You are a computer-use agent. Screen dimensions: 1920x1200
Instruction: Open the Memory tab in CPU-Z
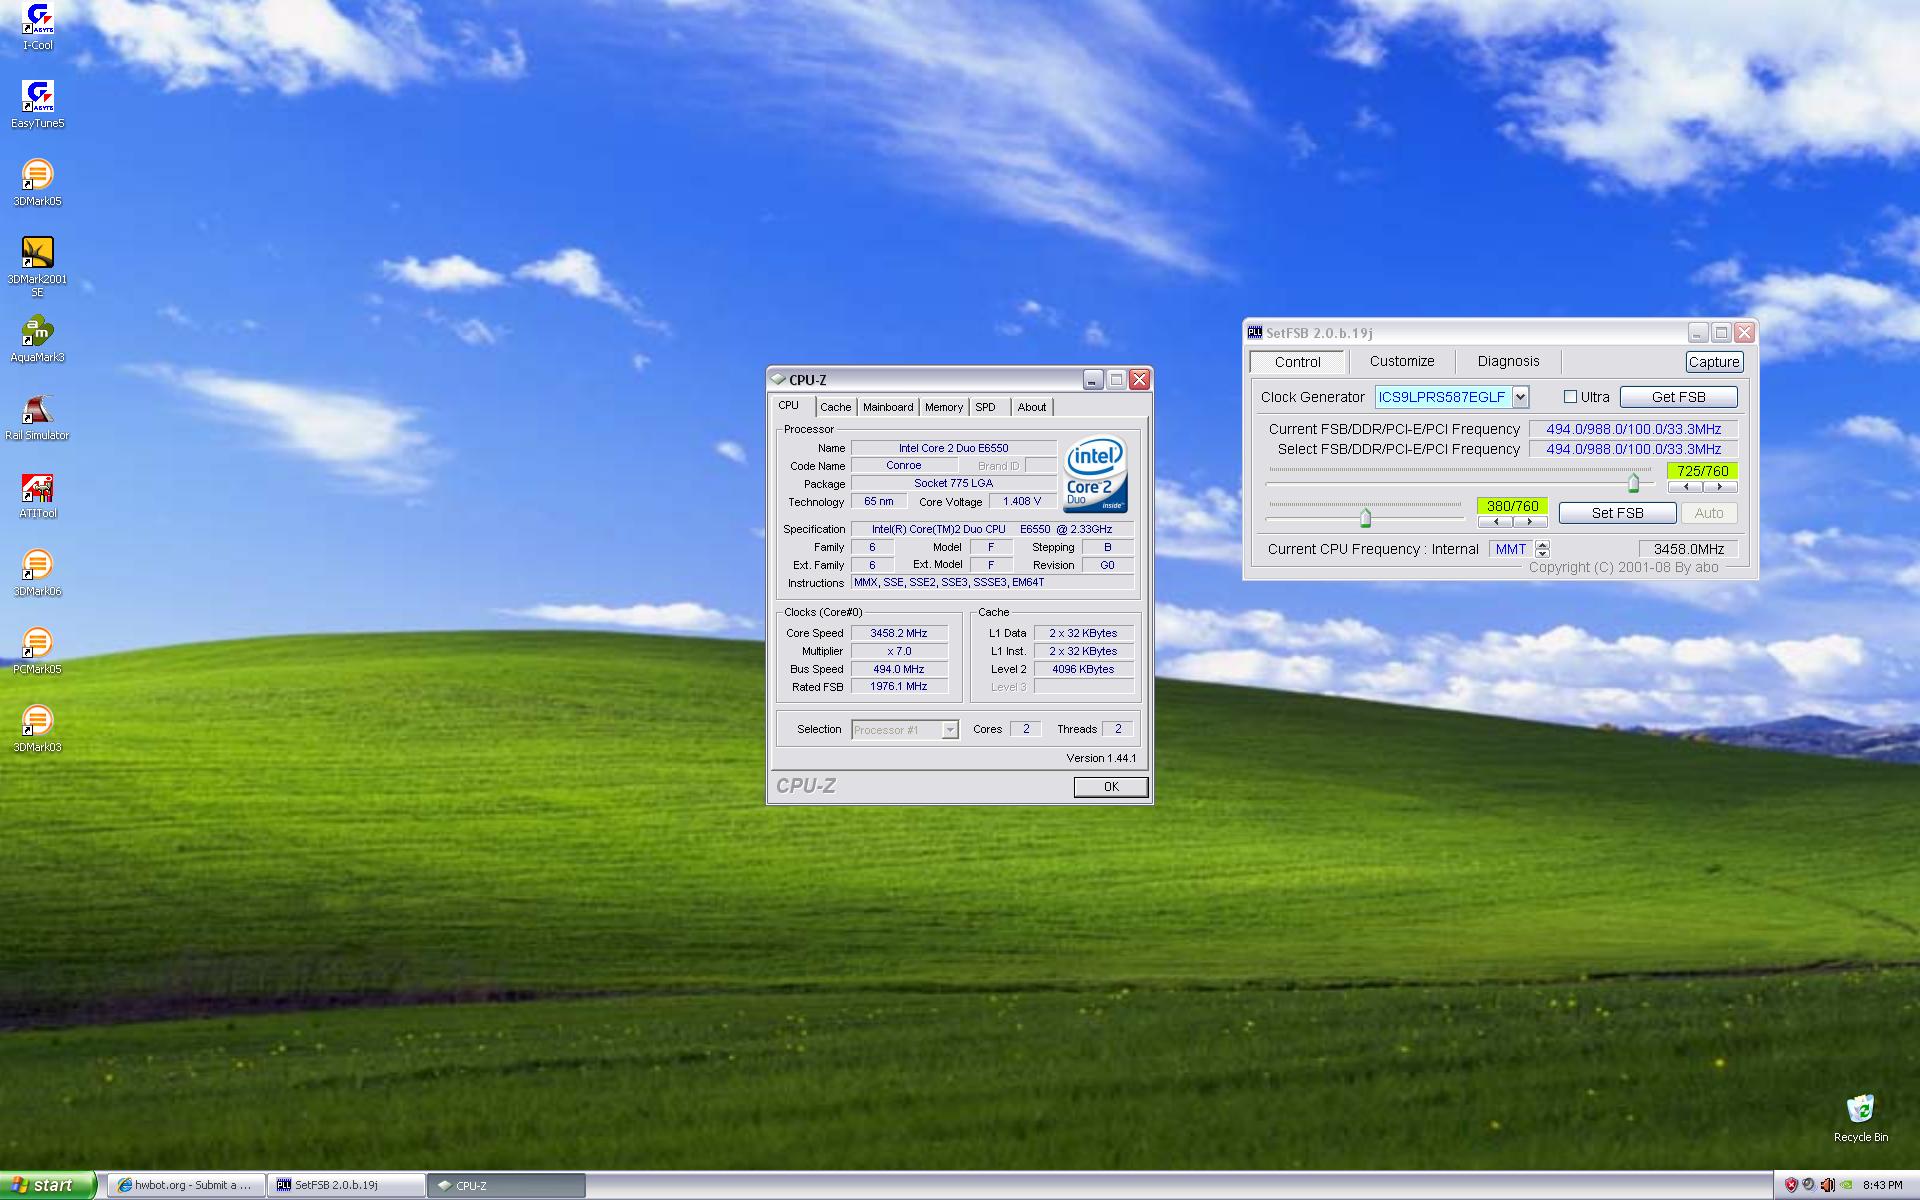tap(944, 407)
